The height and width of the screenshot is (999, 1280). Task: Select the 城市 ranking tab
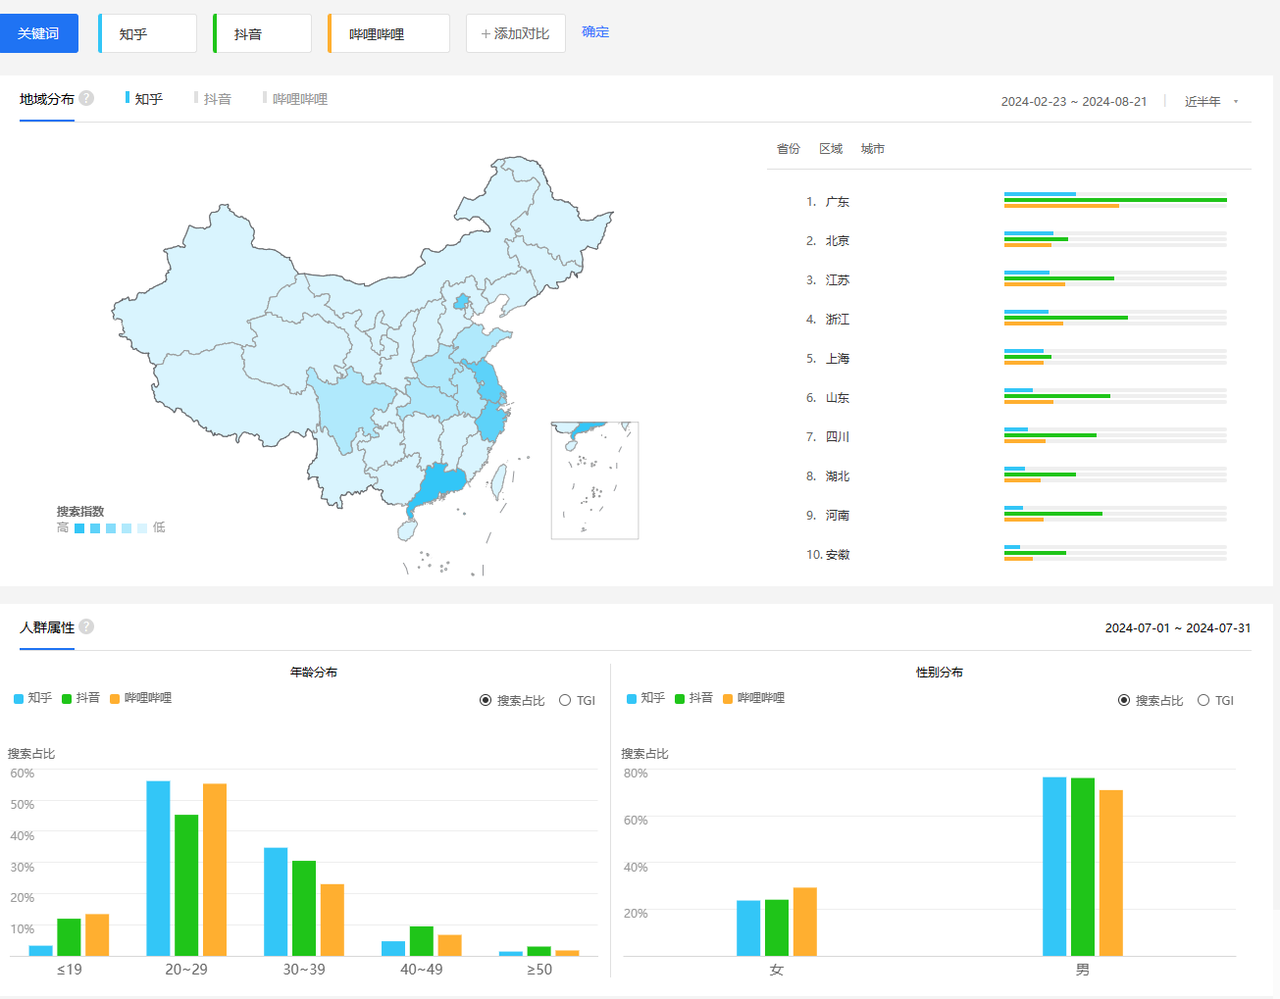[872, 148]
